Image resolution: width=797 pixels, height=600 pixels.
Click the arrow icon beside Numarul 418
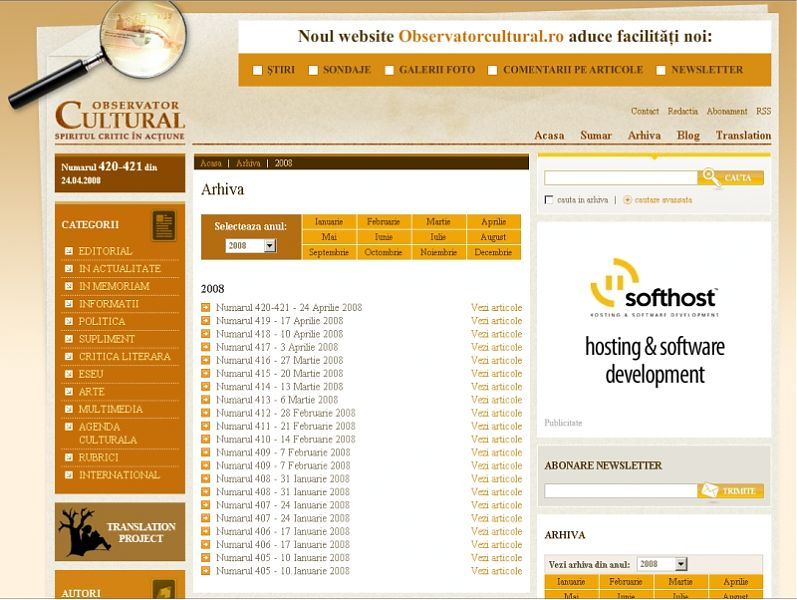[205, 334]
